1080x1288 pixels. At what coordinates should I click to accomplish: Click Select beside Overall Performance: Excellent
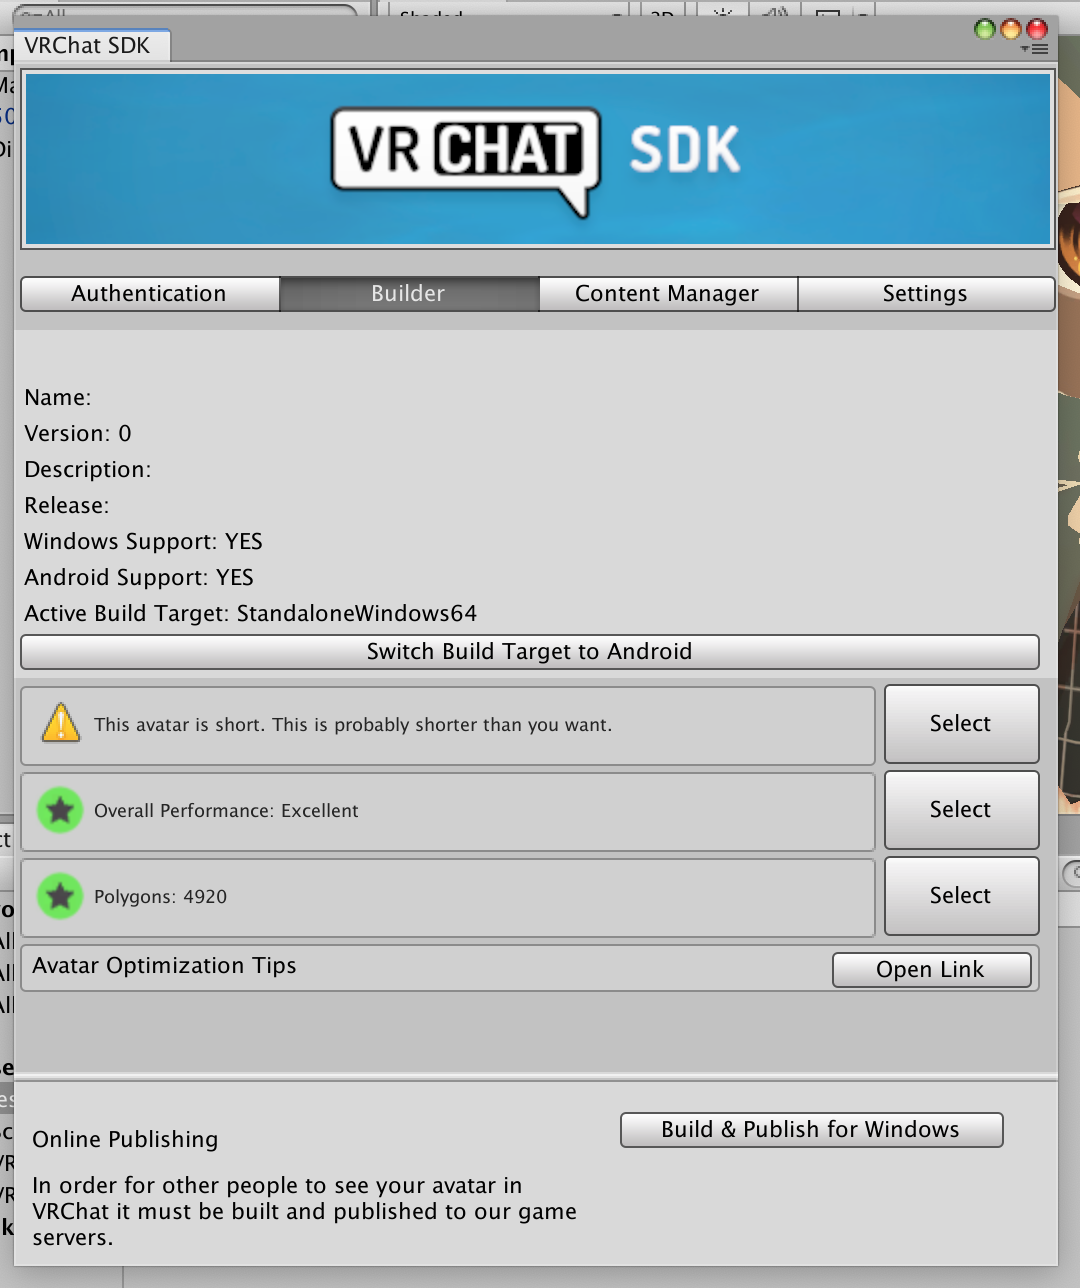[961, 810]
